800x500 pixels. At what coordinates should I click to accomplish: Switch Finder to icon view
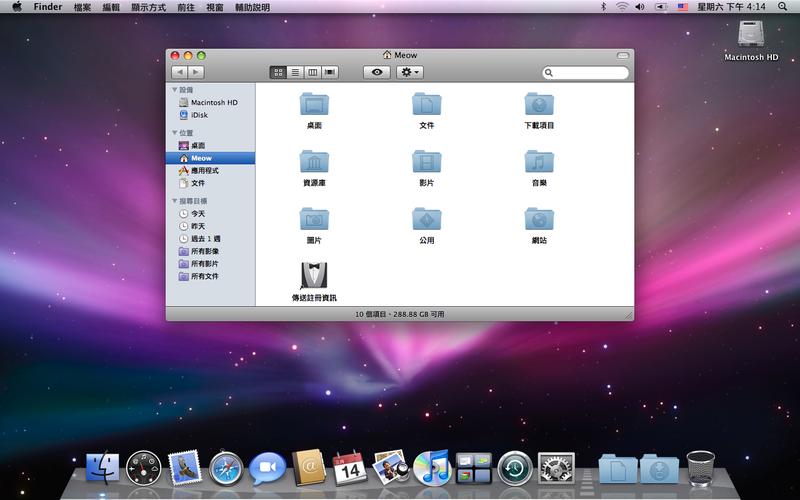coord(278,72)
